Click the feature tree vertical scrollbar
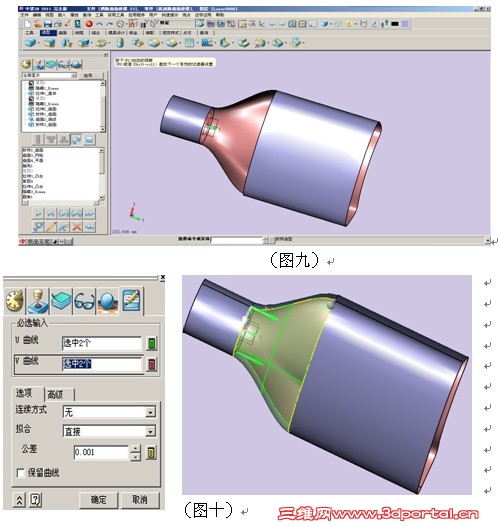 103,106
